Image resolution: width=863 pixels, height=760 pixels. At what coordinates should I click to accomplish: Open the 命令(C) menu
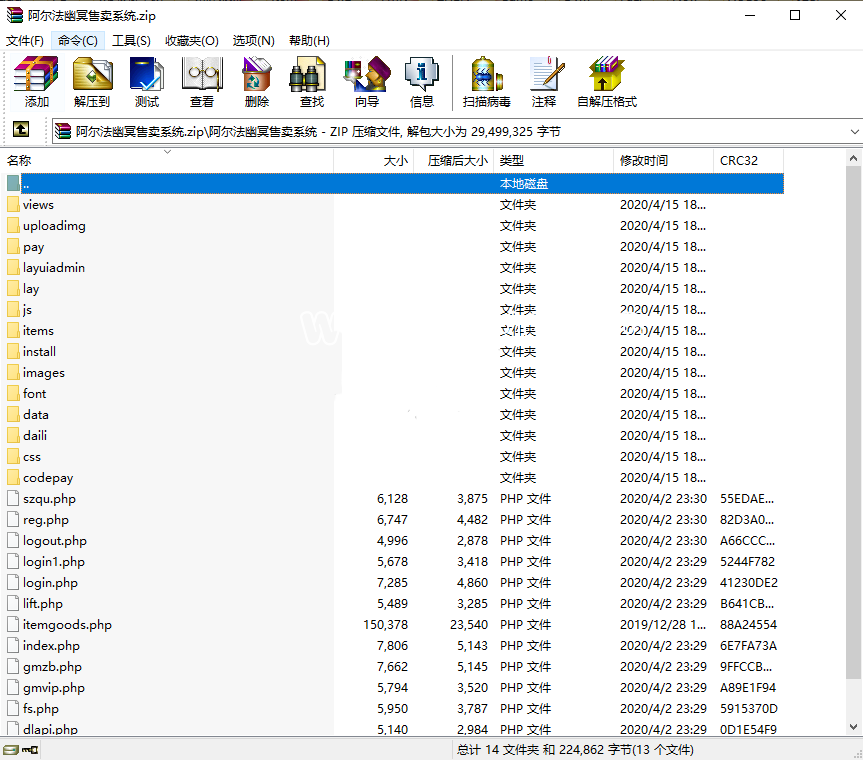[78, 41]
